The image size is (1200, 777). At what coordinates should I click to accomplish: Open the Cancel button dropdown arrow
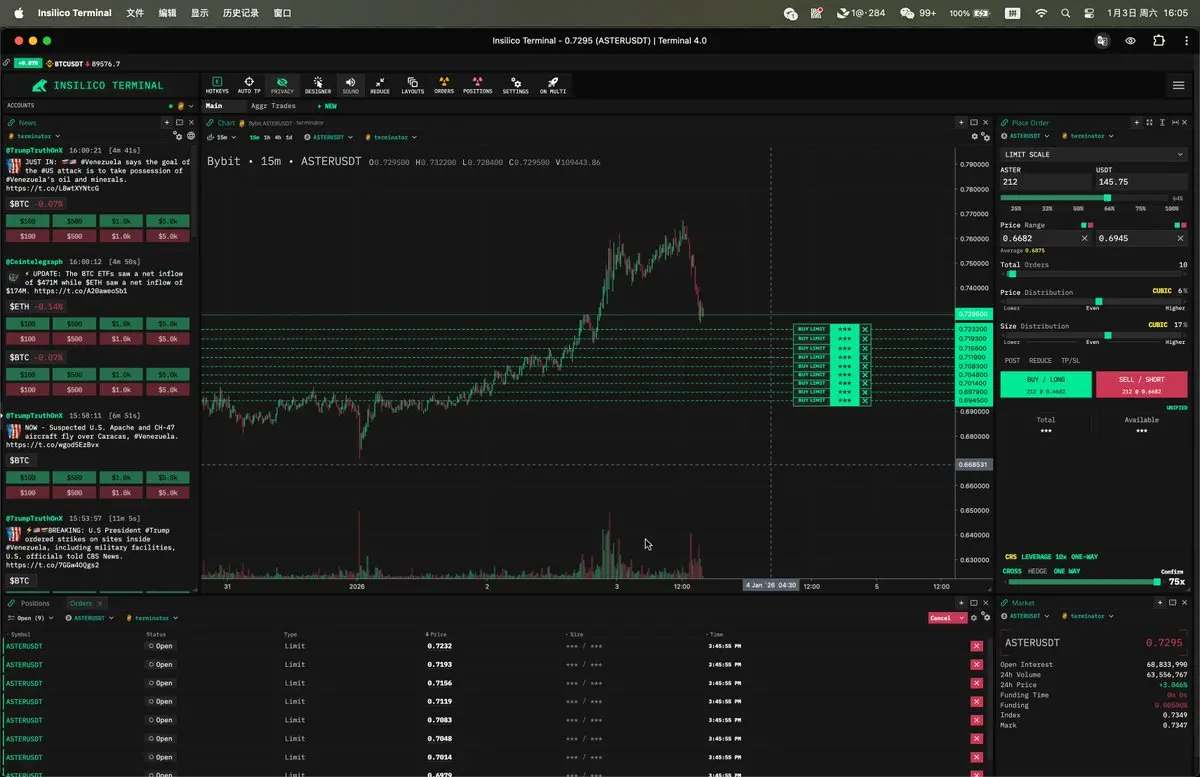pos(961,618)
